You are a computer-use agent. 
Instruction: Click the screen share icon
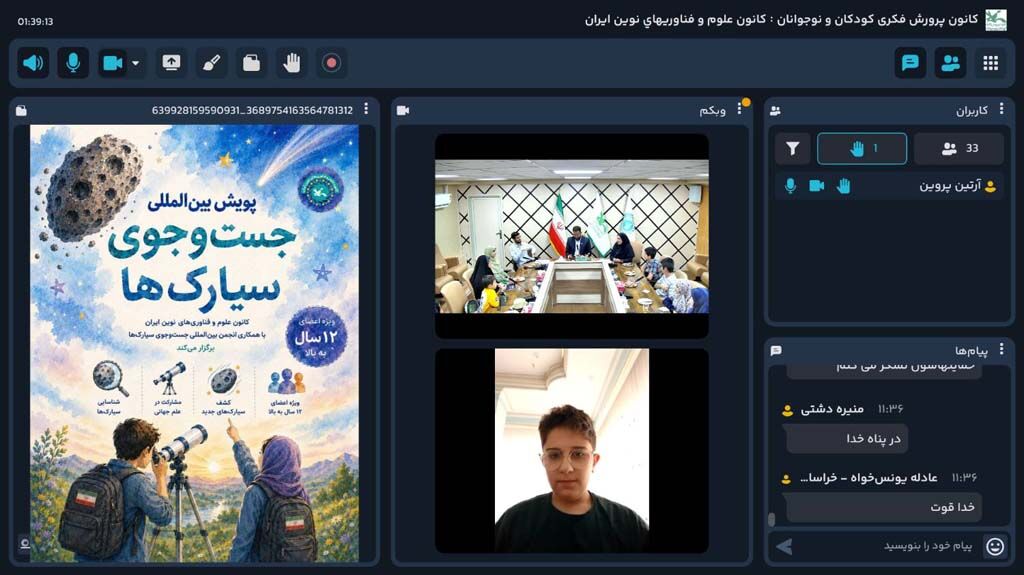click(x=171, y=63)
